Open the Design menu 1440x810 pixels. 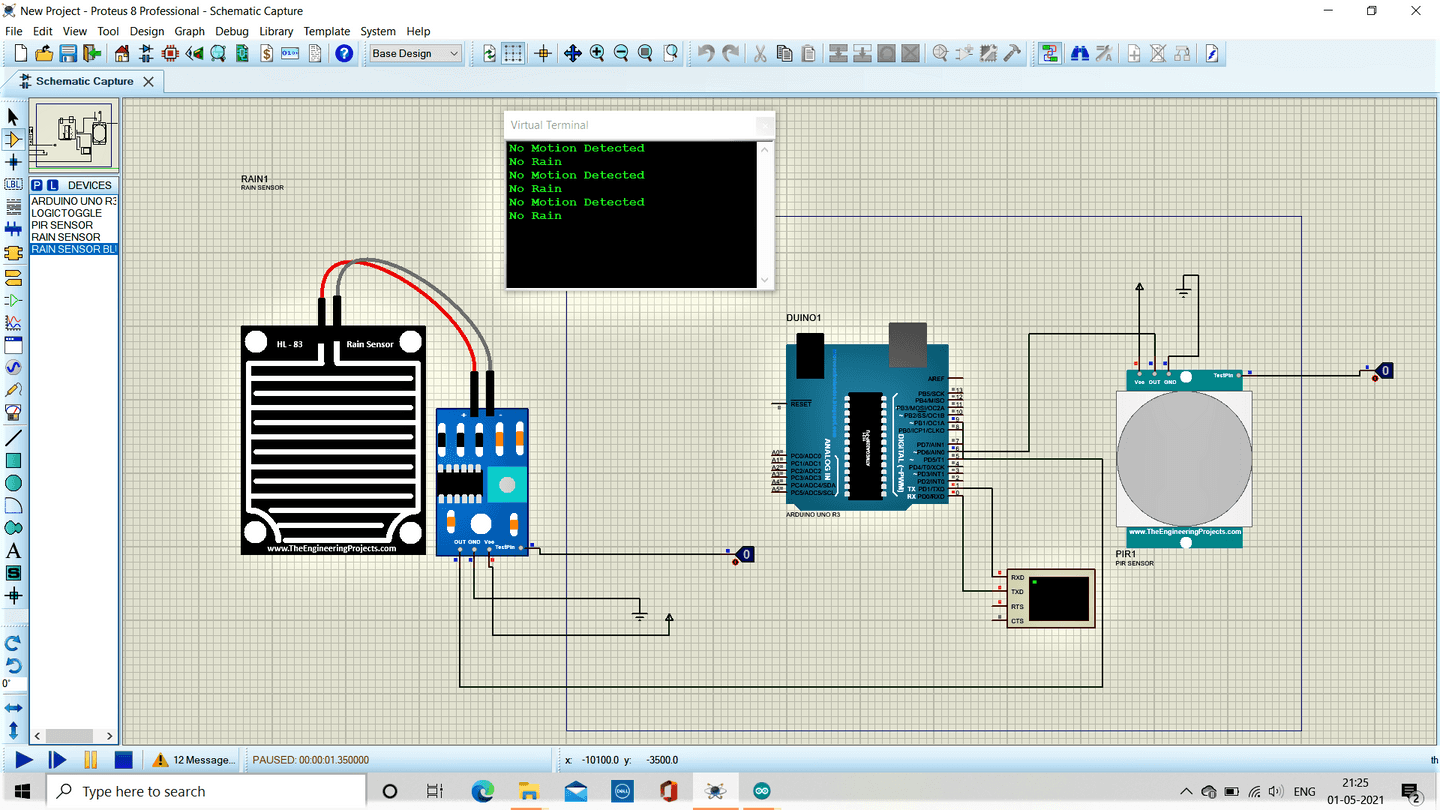click(146, 31)
